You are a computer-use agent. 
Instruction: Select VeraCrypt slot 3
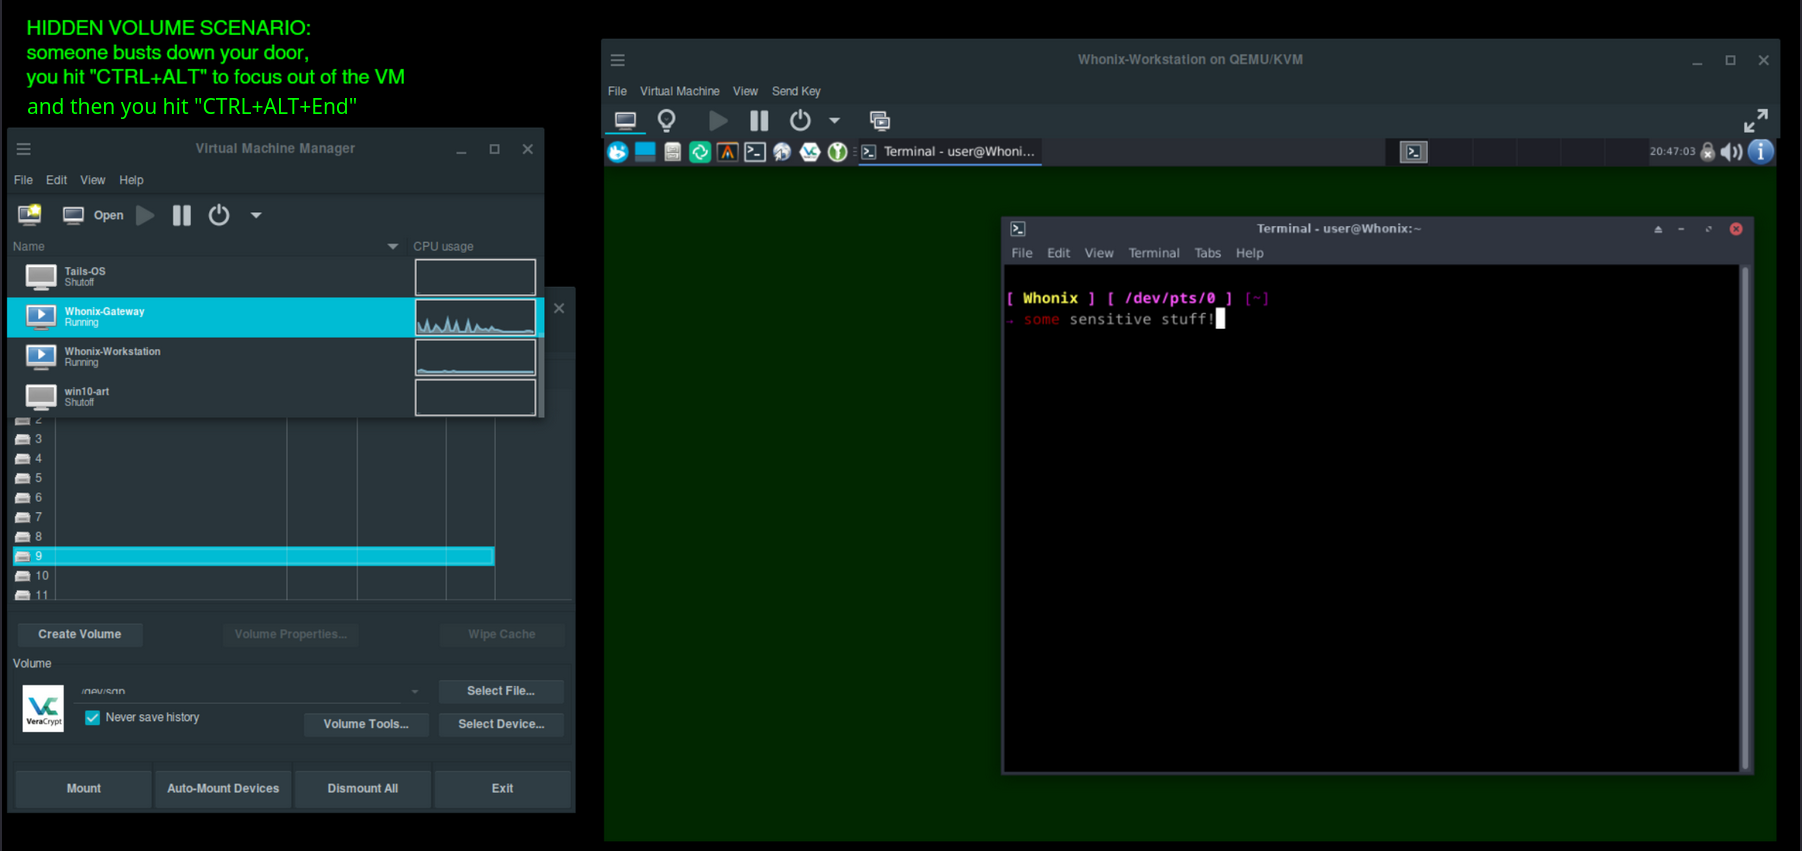[x=253, y=439]
